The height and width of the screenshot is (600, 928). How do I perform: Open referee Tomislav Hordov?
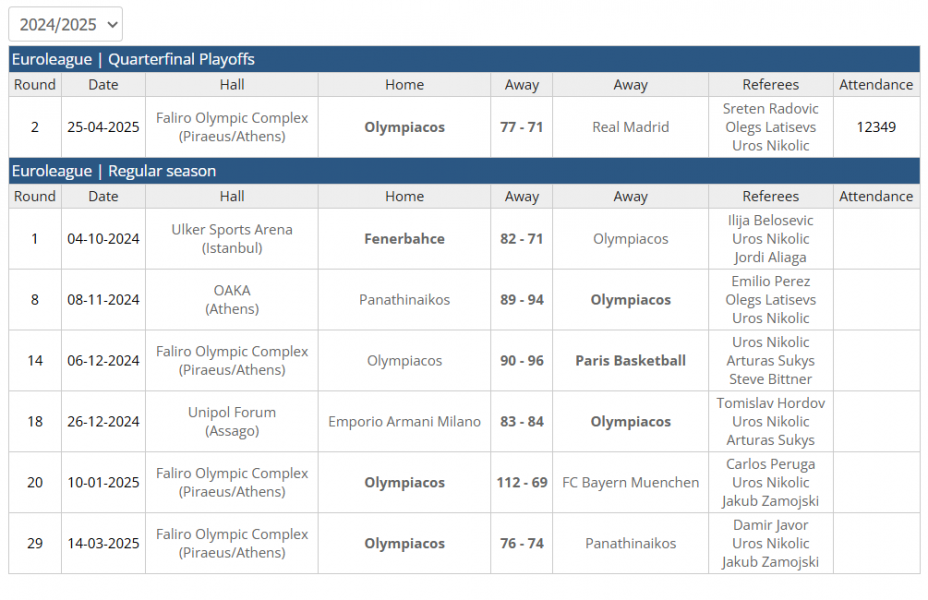click(770, 403)
